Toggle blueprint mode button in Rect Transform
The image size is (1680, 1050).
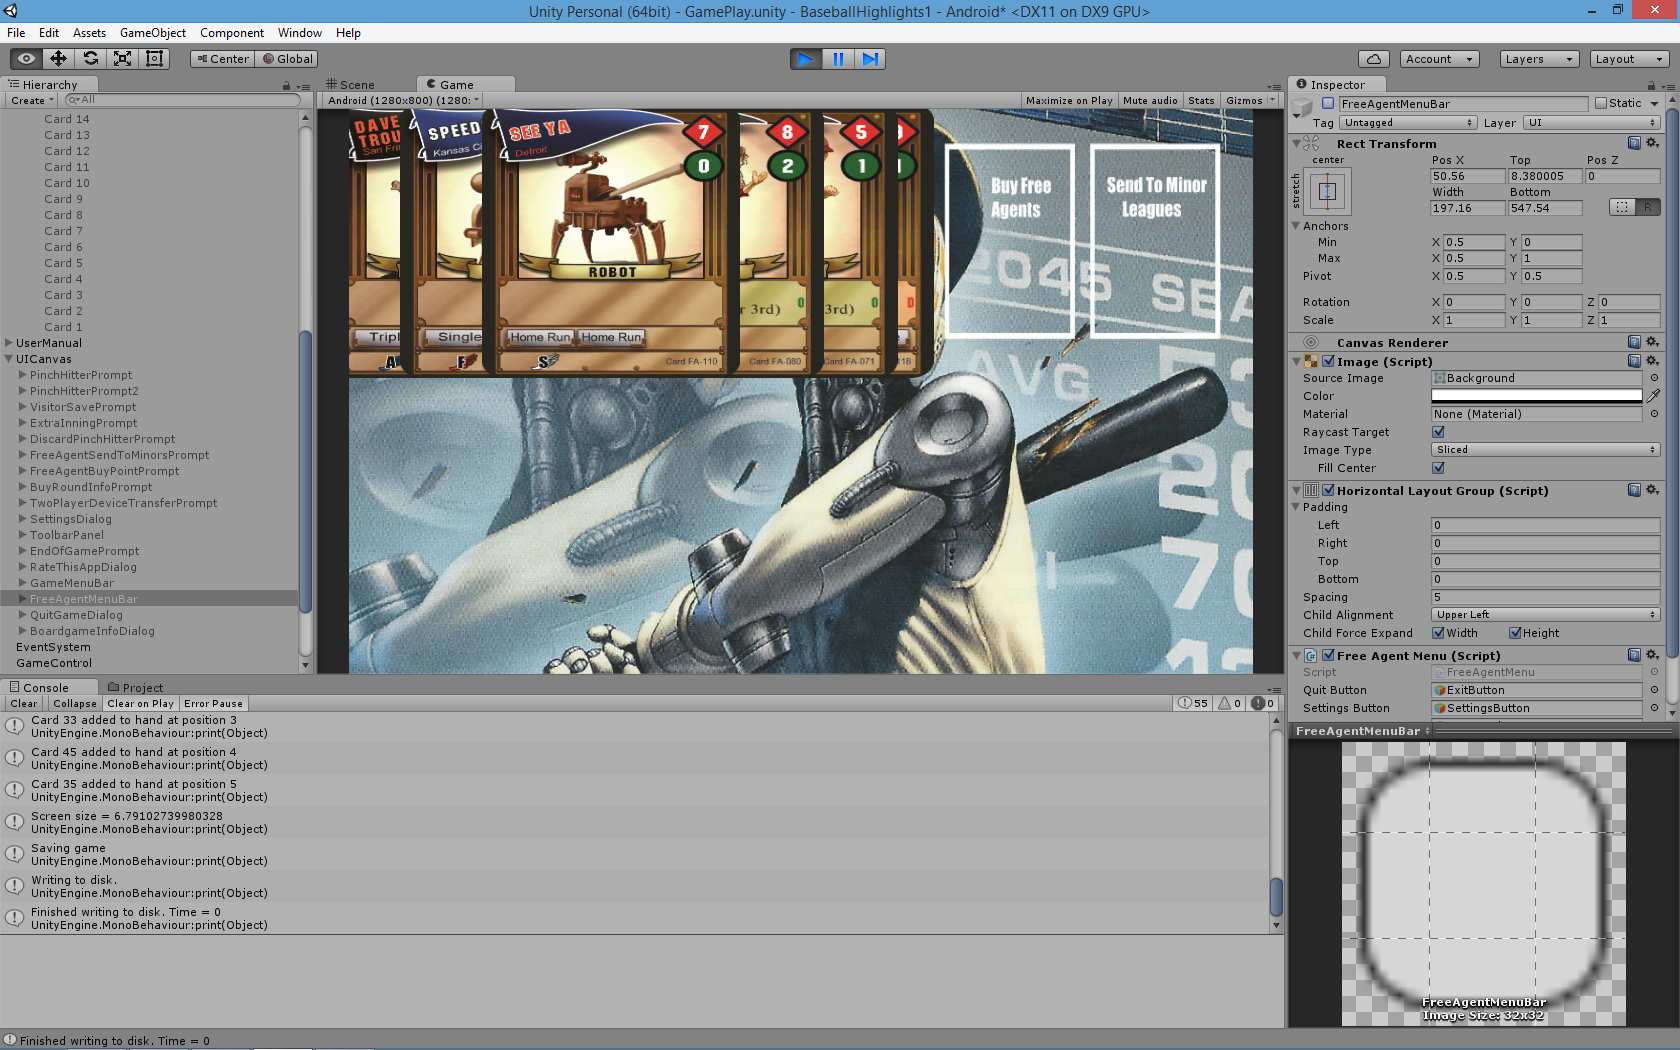pyautogui.click(x=1622, y=207)
